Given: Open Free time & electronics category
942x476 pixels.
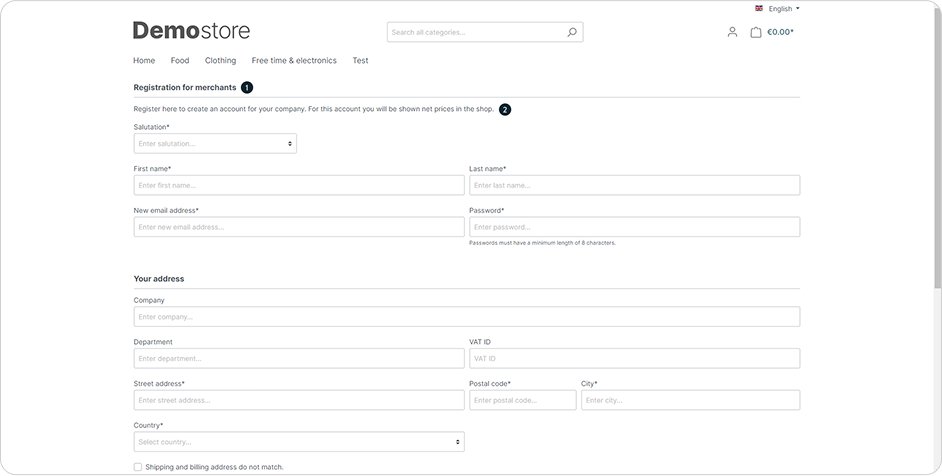Looking at the screenshot, I should (x=294, y=61).
